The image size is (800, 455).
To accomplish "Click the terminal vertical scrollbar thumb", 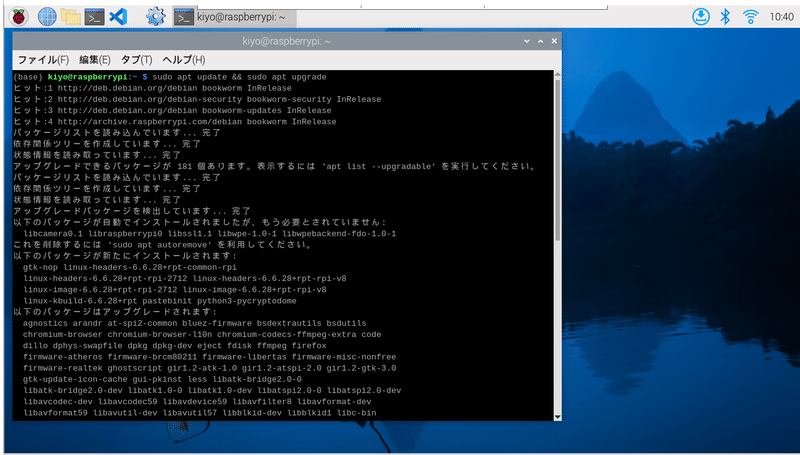I will 557,159.
